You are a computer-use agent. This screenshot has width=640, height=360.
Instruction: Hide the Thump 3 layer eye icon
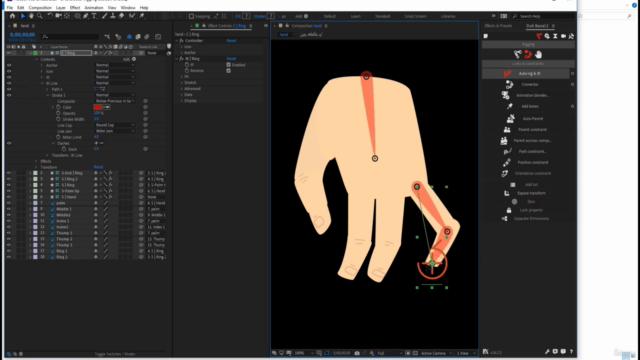[x=9, y=245]
